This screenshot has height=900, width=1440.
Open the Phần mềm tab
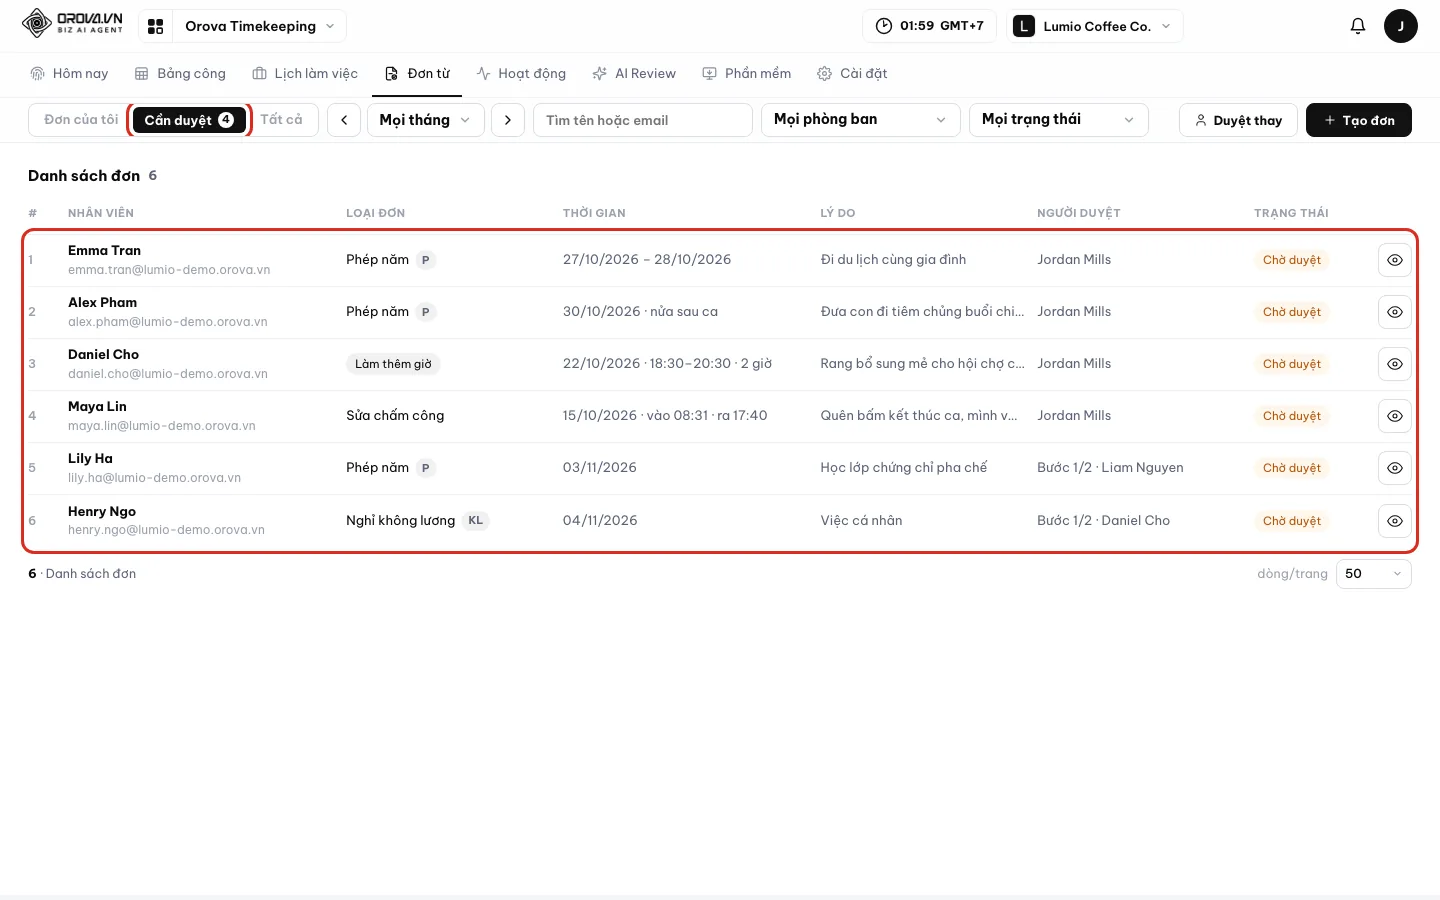pos(747,74)
